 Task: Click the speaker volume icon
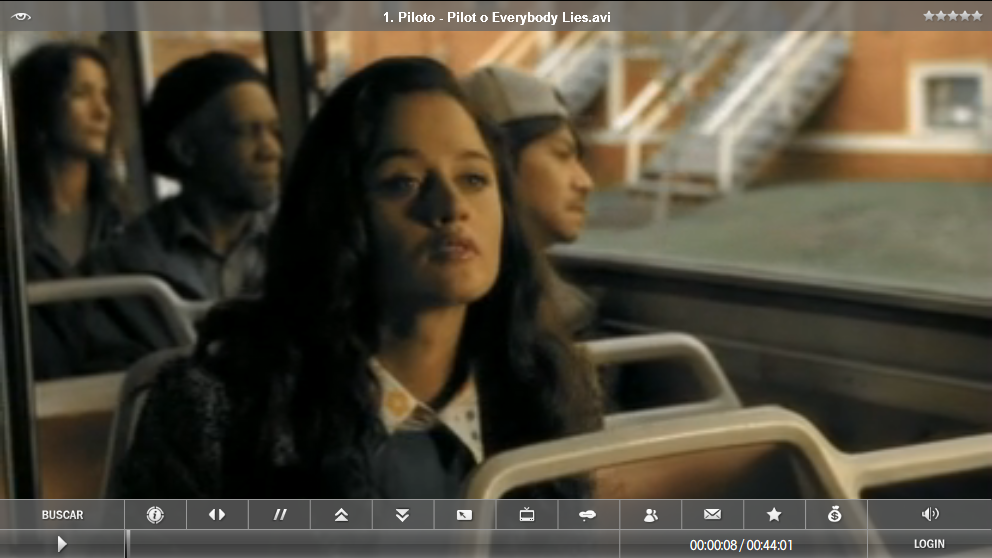click(x=930, y=514)
